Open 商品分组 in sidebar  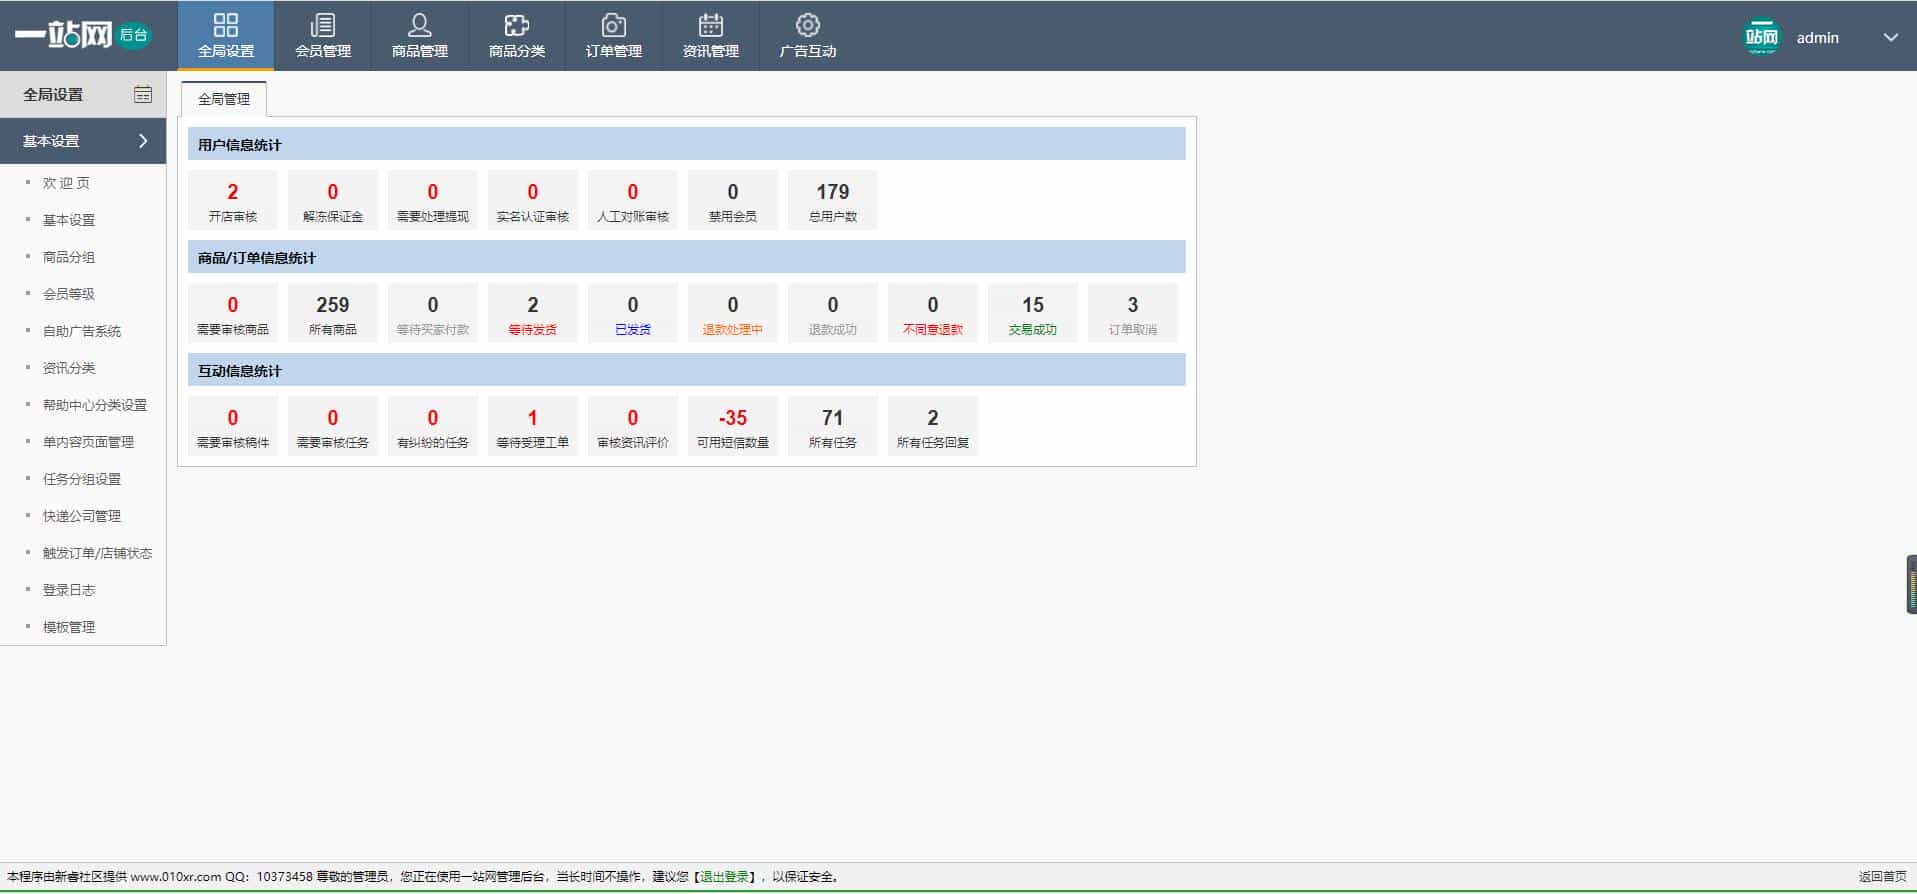click(69, 257)
